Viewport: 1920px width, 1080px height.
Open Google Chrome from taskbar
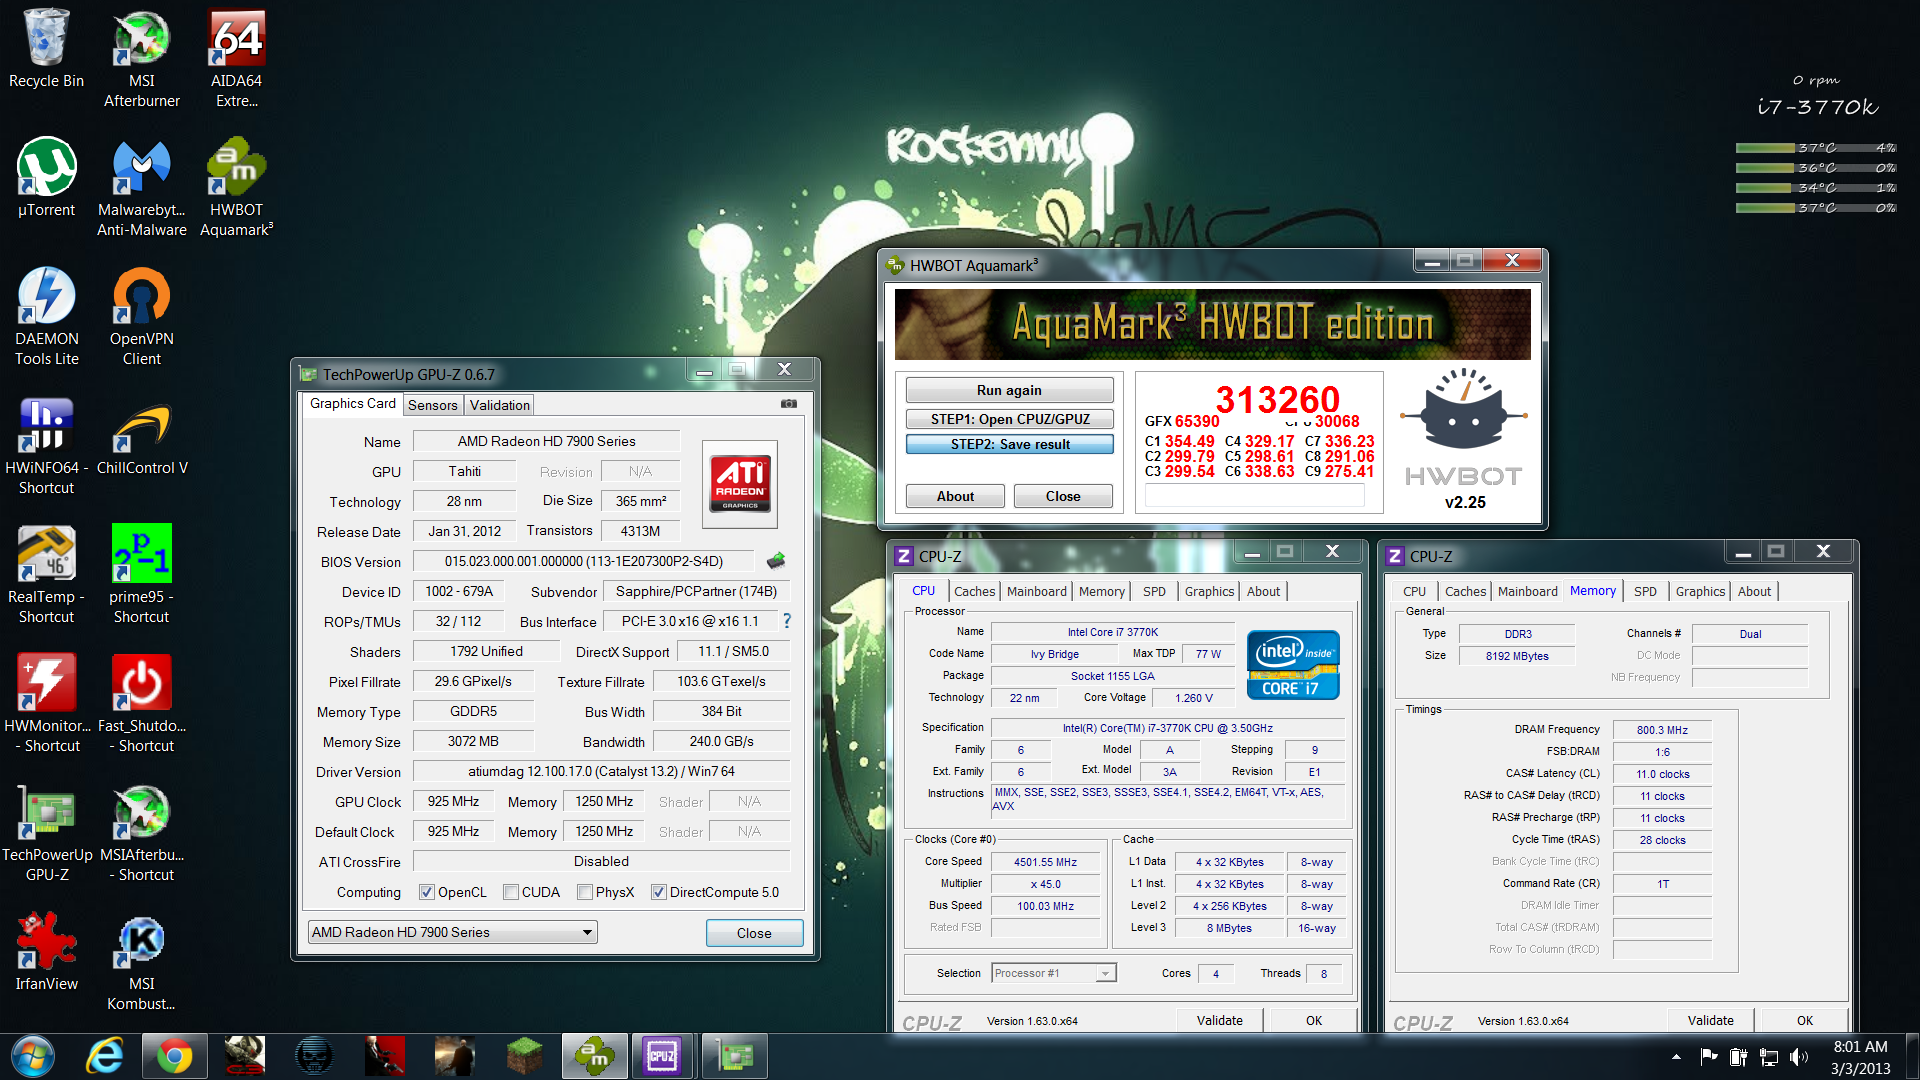point(174,1057)
